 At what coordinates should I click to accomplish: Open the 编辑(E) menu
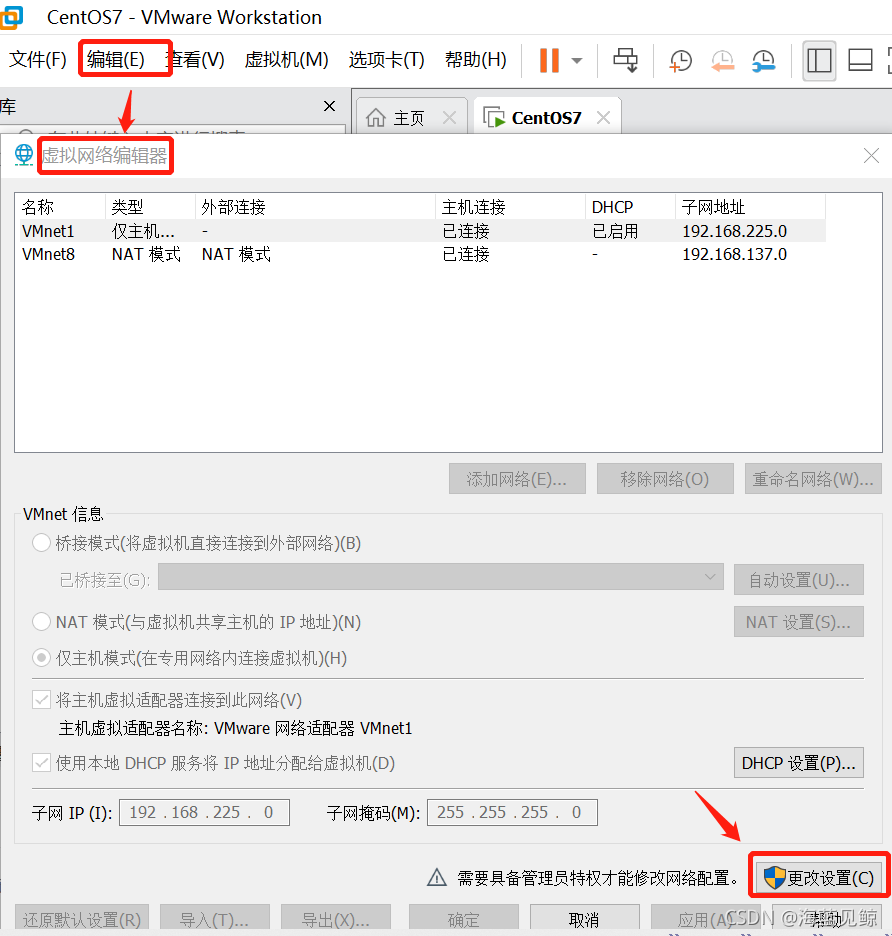coord(116,60)
